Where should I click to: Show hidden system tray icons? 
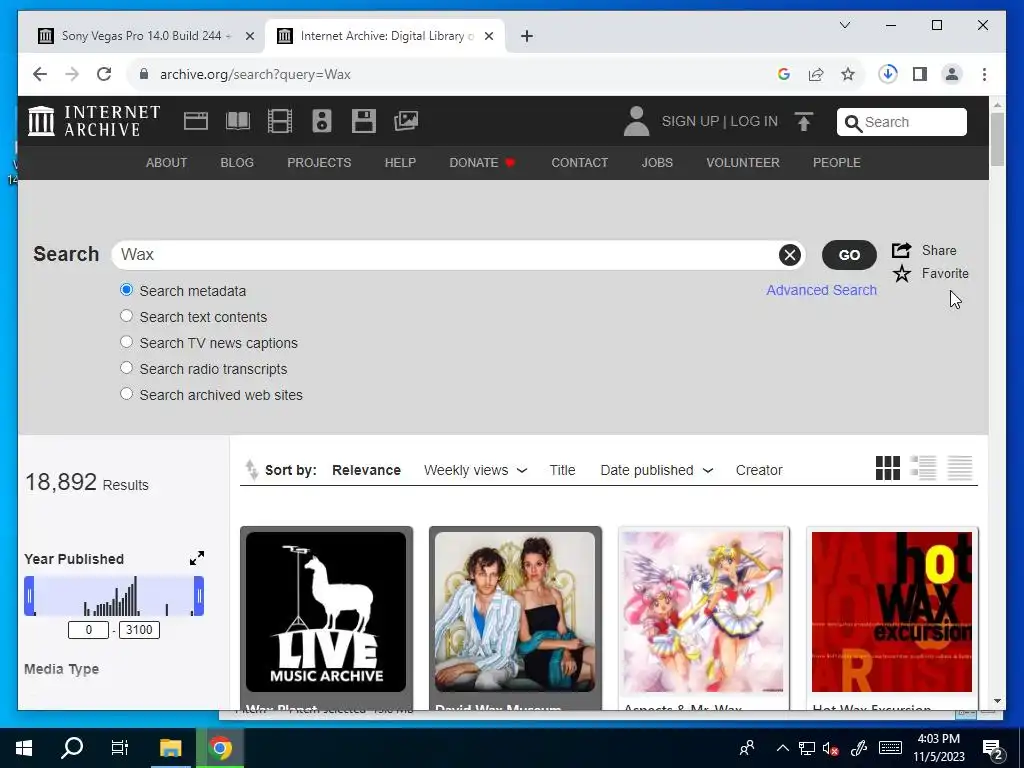coord(782,748)
